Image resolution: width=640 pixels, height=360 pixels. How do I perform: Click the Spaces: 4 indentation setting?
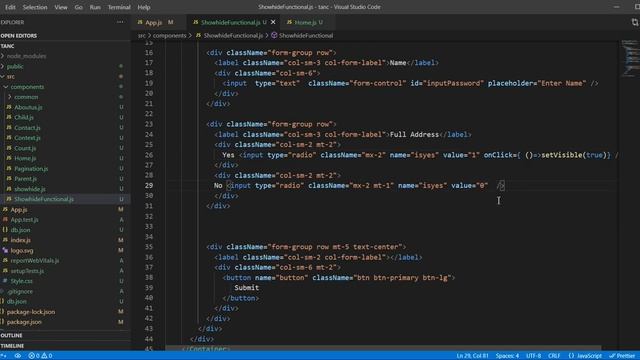tap(507, 356)
